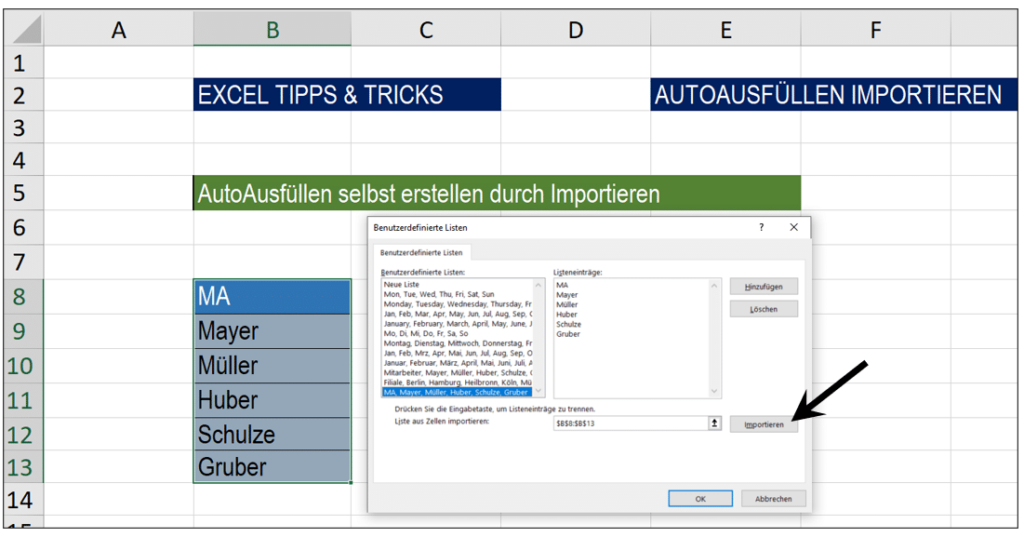1024x537 pixels.
Task: Click worksheet cell containing 'Gruber'
Action: coord(272,467)
